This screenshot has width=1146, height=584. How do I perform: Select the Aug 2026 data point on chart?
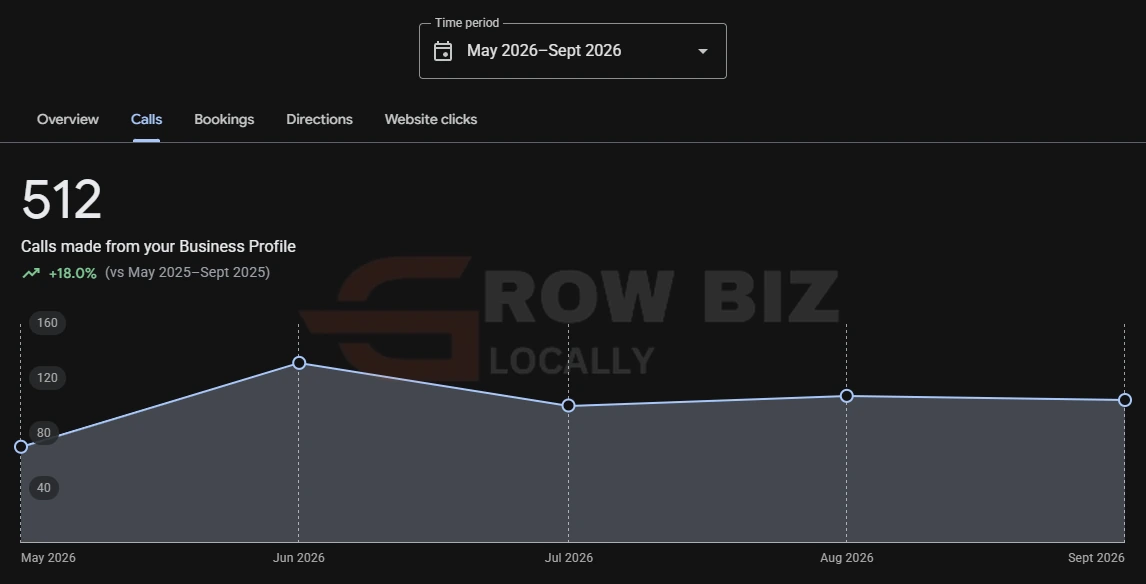pos(846,396)
